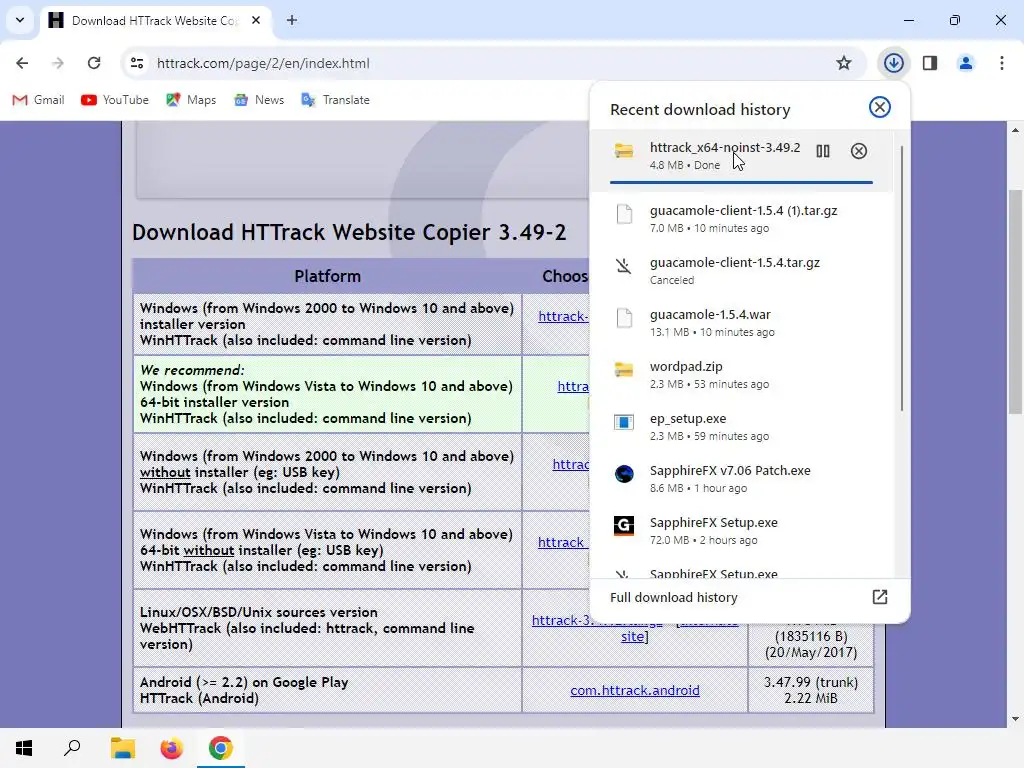Click the page vertical scrollbar thumb
This screenshot has height=768, width=1024.
(1015, 302)
